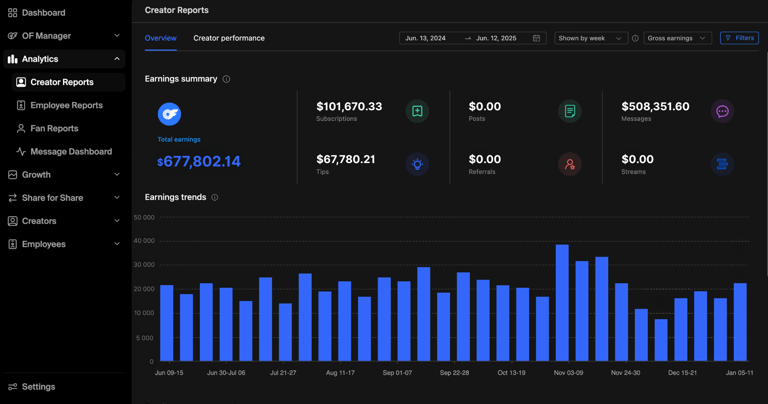Switch to the Creator performance tab

229,38
